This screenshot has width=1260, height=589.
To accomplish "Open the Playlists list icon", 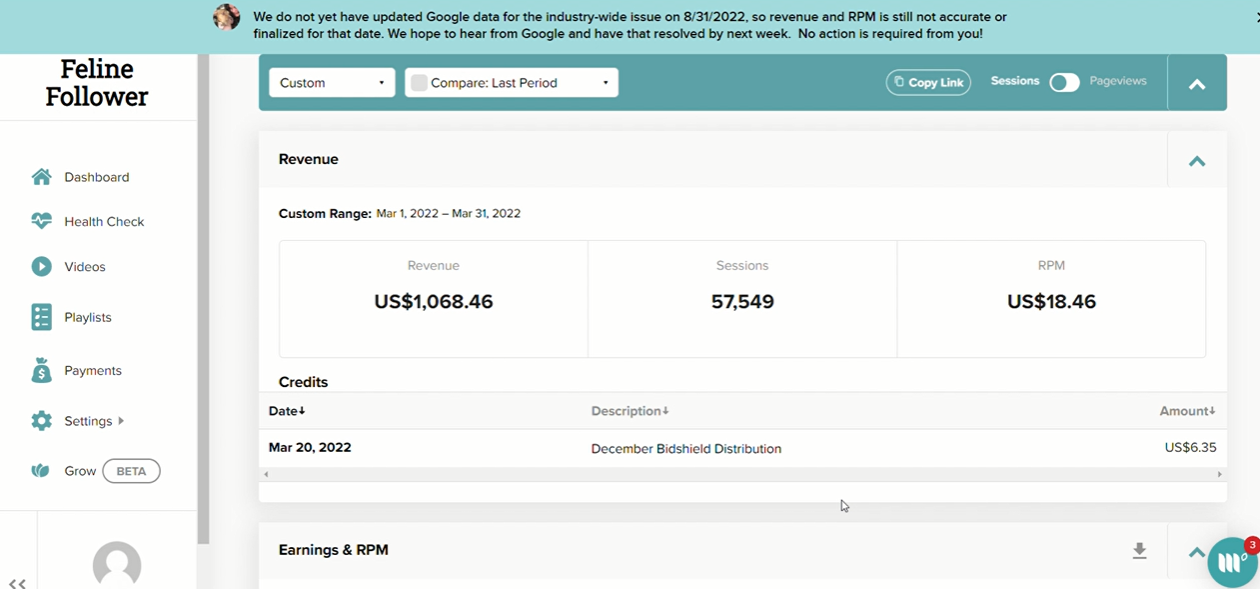I will pyautogui.click(x=41, y=317).
